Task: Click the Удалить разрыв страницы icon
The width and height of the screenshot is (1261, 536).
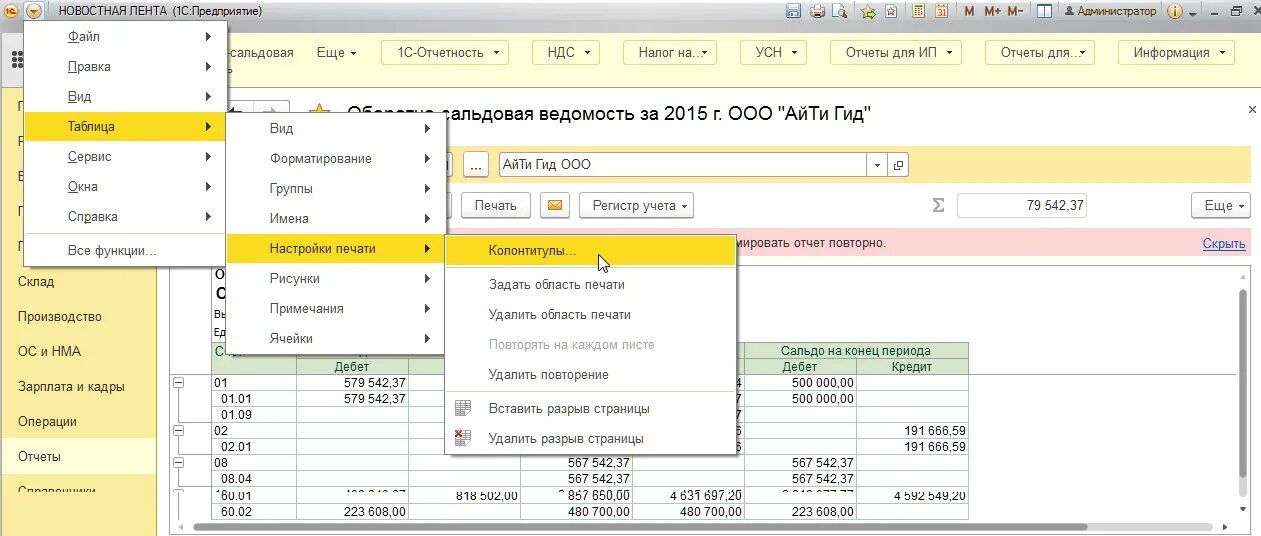Action: tap(462, 438)
